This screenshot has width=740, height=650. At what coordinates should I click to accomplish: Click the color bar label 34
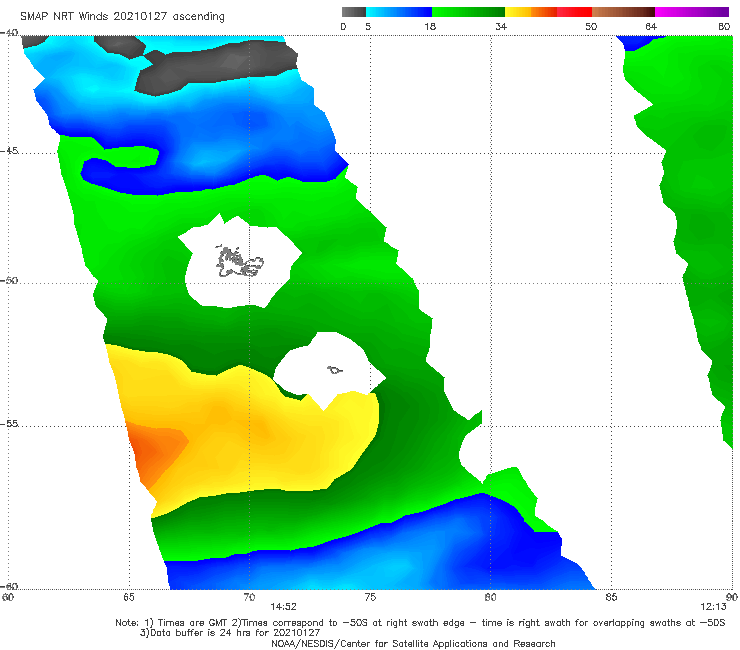501,26
